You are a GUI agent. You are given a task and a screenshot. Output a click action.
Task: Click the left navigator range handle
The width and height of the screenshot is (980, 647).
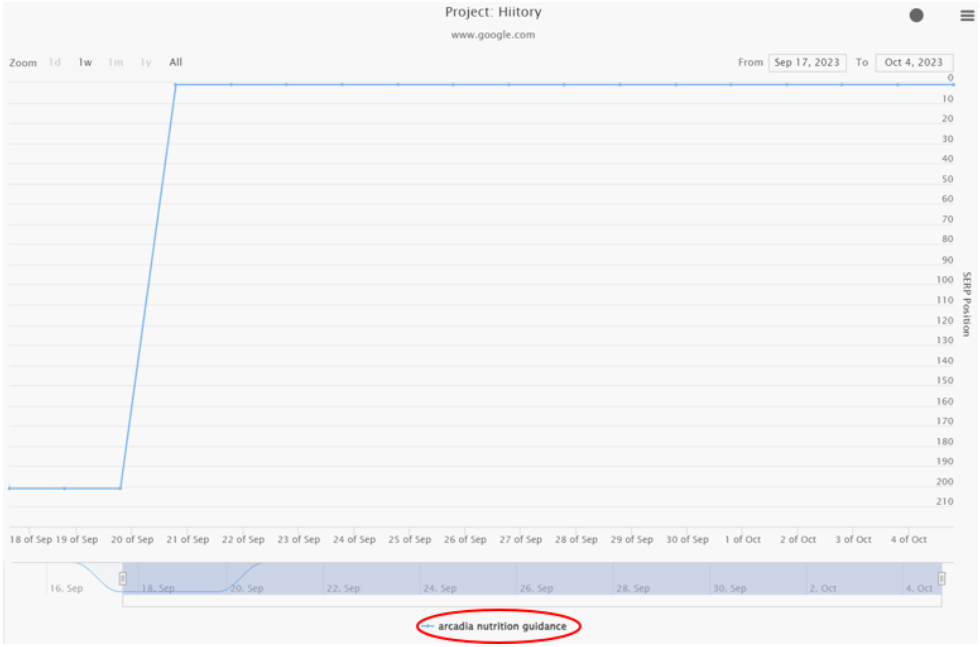123,578
